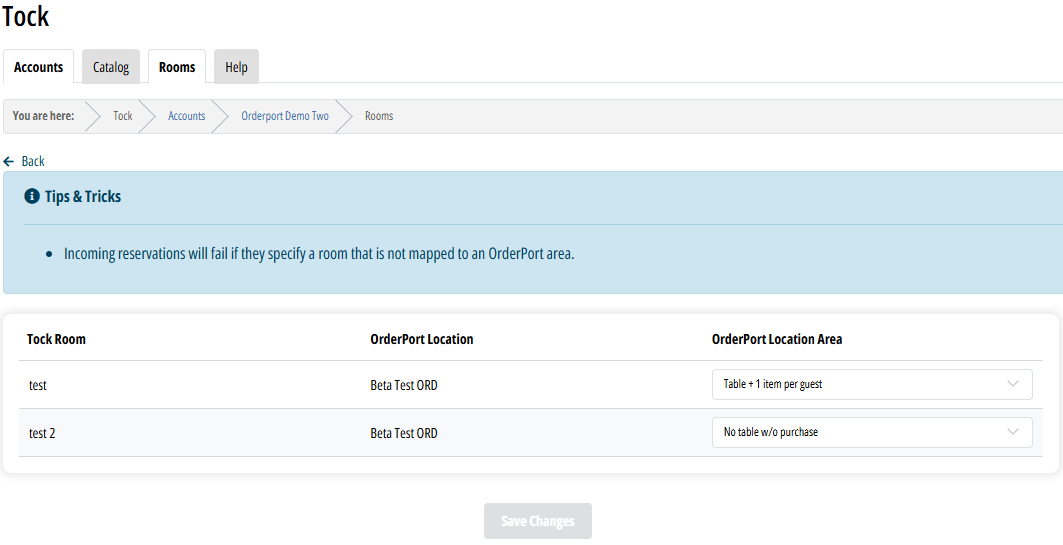
Task: Click the chevron of 'No table w/o purchase'
Action: click(1013, 432)
